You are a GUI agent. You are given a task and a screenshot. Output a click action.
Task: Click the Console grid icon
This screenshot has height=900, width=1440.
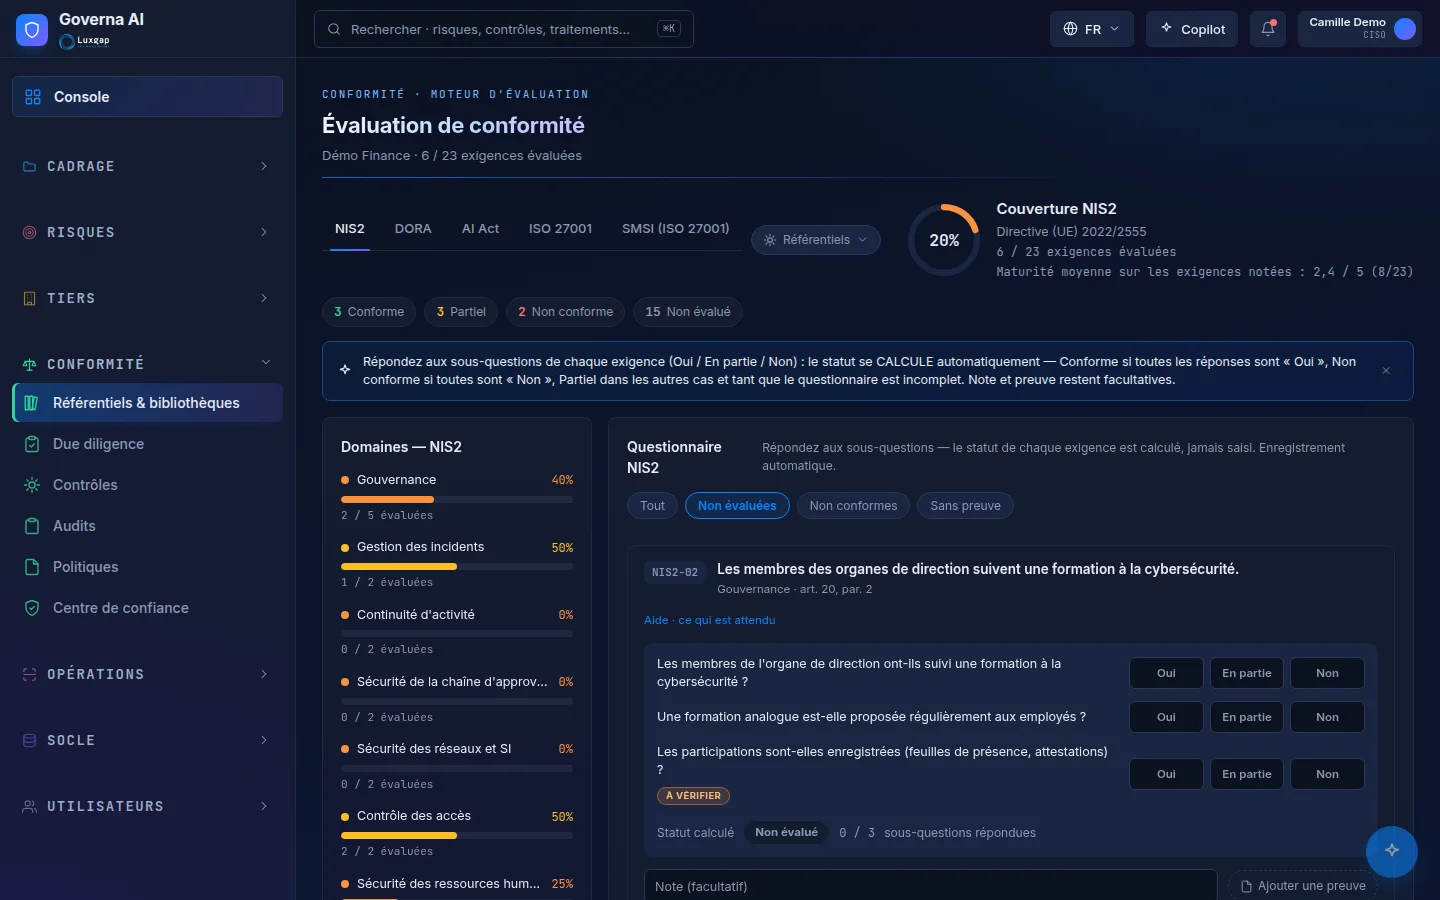click(x=33, y=97)
